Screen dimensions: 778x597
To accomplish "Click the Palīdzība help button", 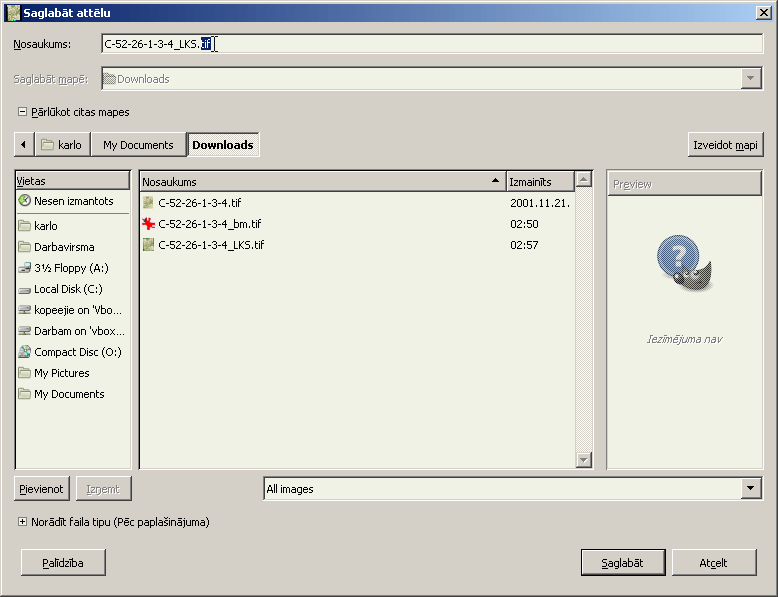I will click(x=63, y=562).
